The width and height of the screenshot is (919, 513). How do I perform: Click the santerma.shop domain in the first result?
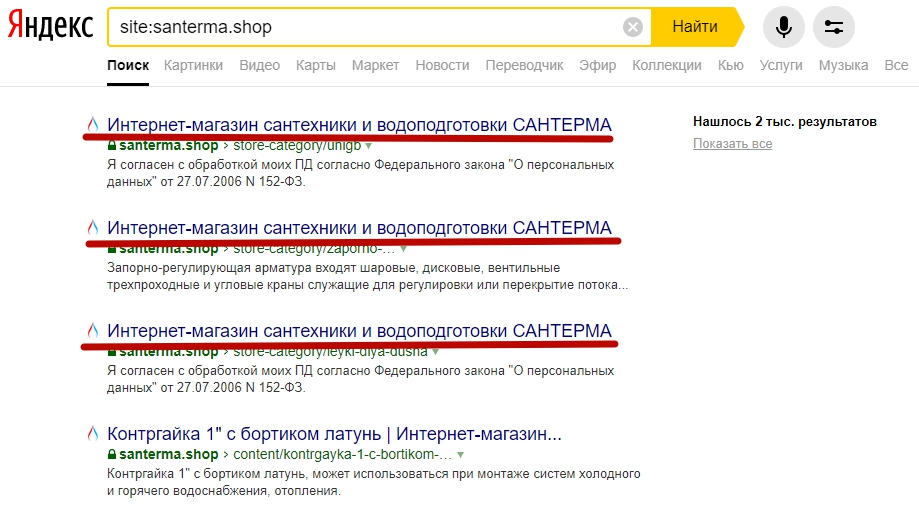169,145
